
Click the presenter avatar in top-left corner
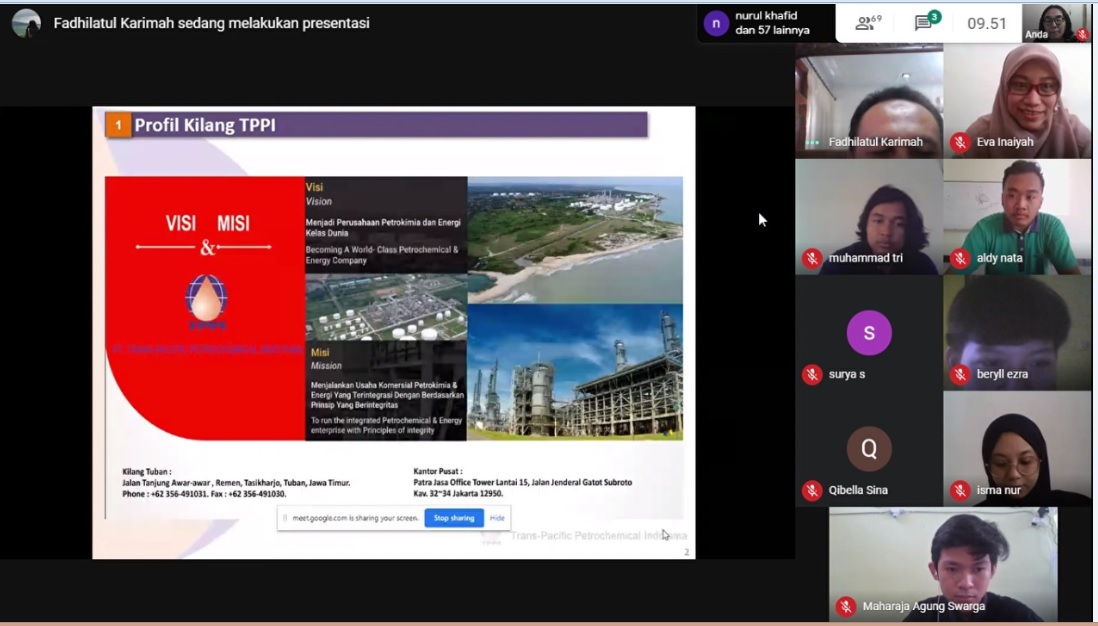coord(27,23)
